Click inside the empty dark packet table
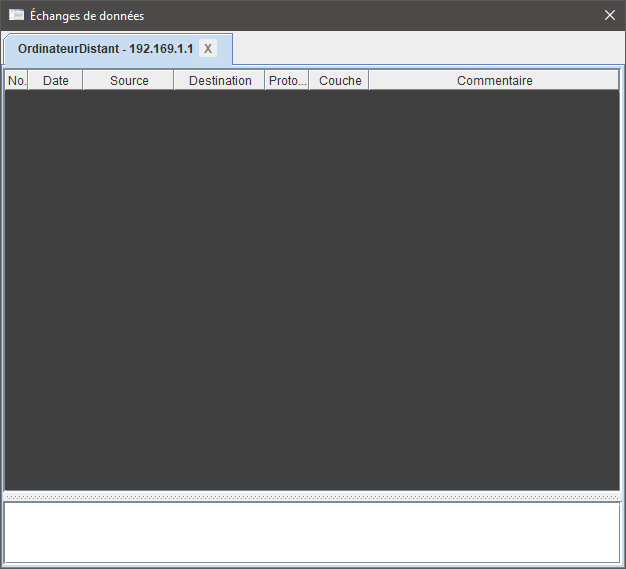 [312, 290]
